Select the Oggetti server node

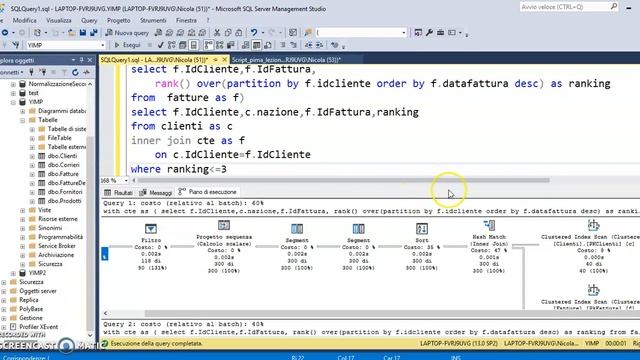click(x=38, y=291)
